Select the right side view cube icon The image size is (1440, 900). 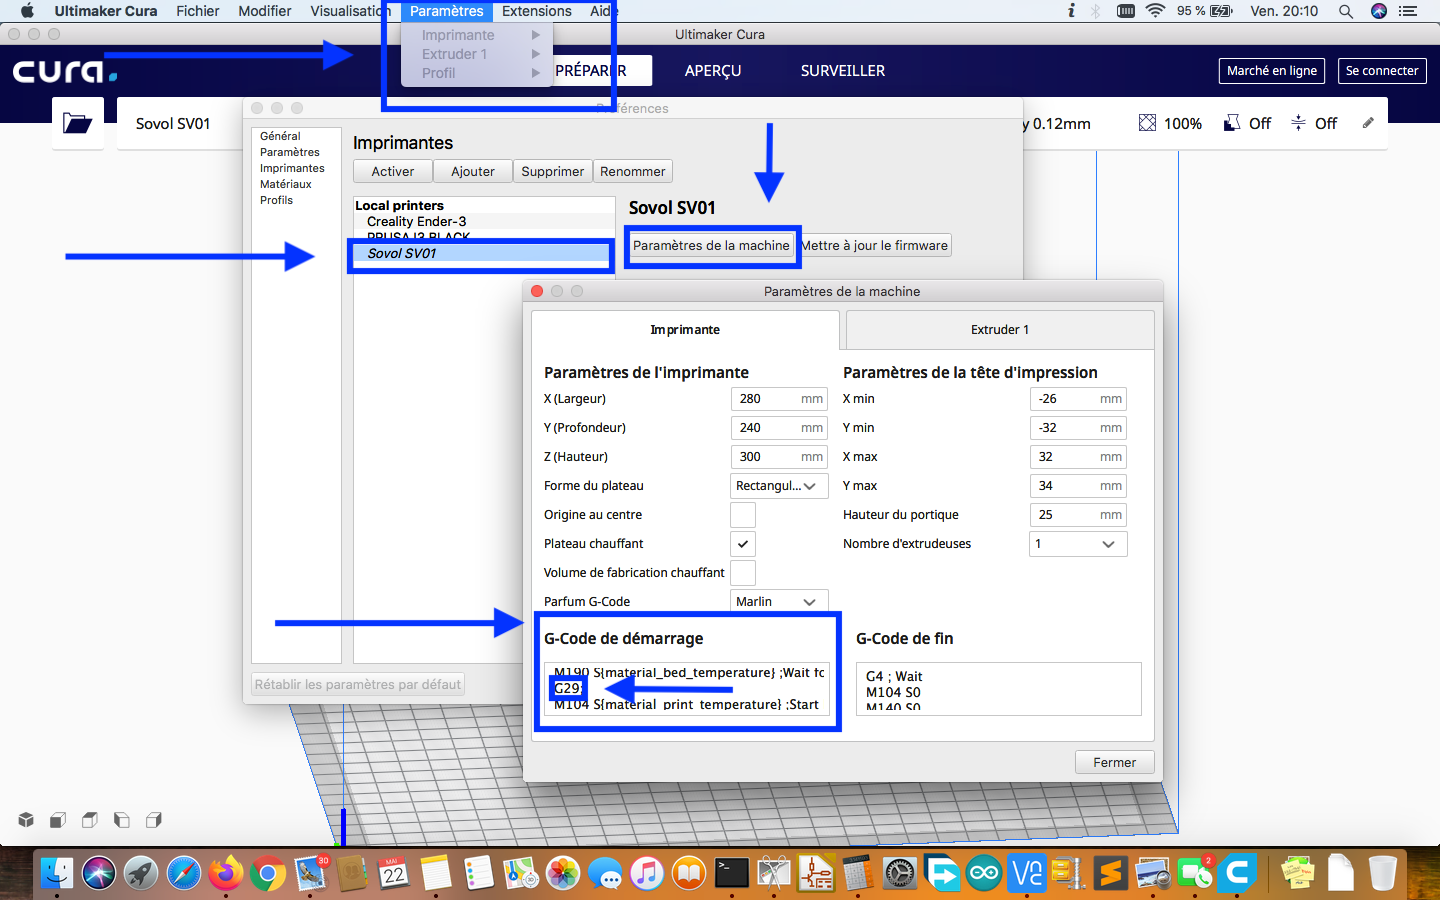pyautogui.click(x=154, y=820)
